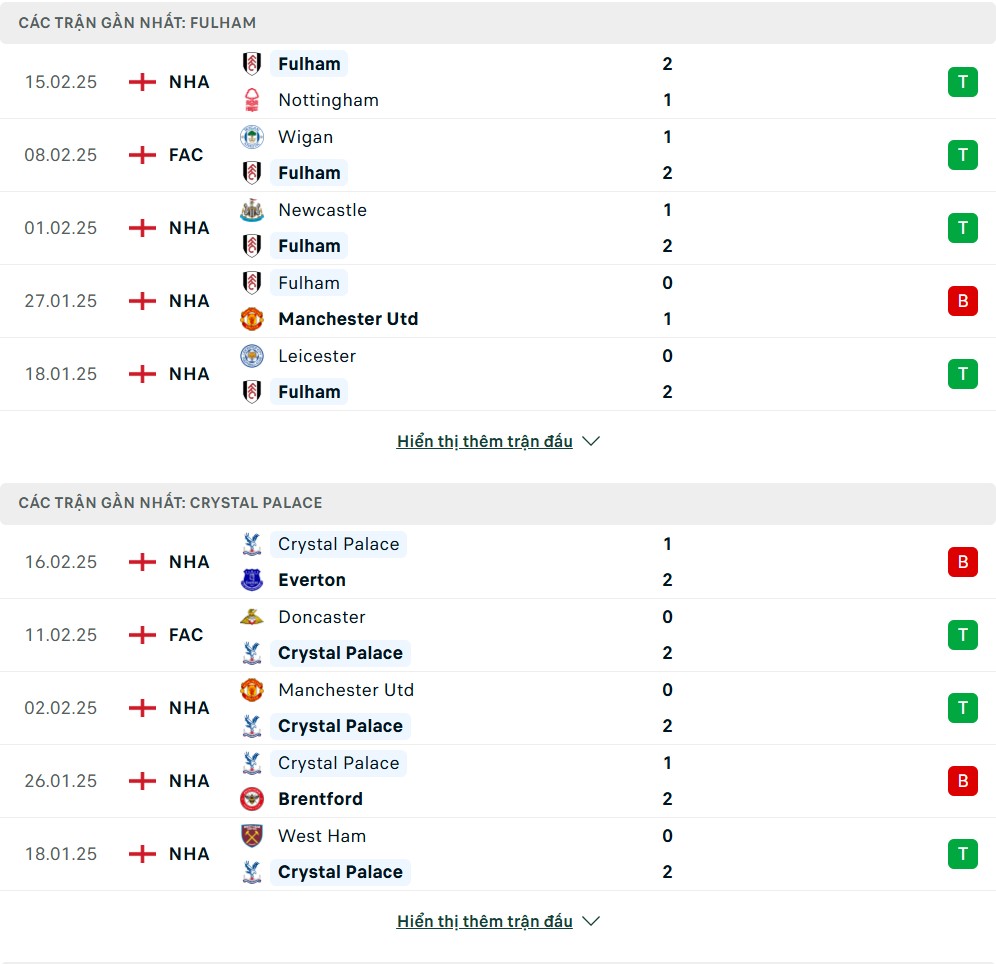Select the Newcastle team name
The image size is (996, 964).
click(x=322, y=210)
